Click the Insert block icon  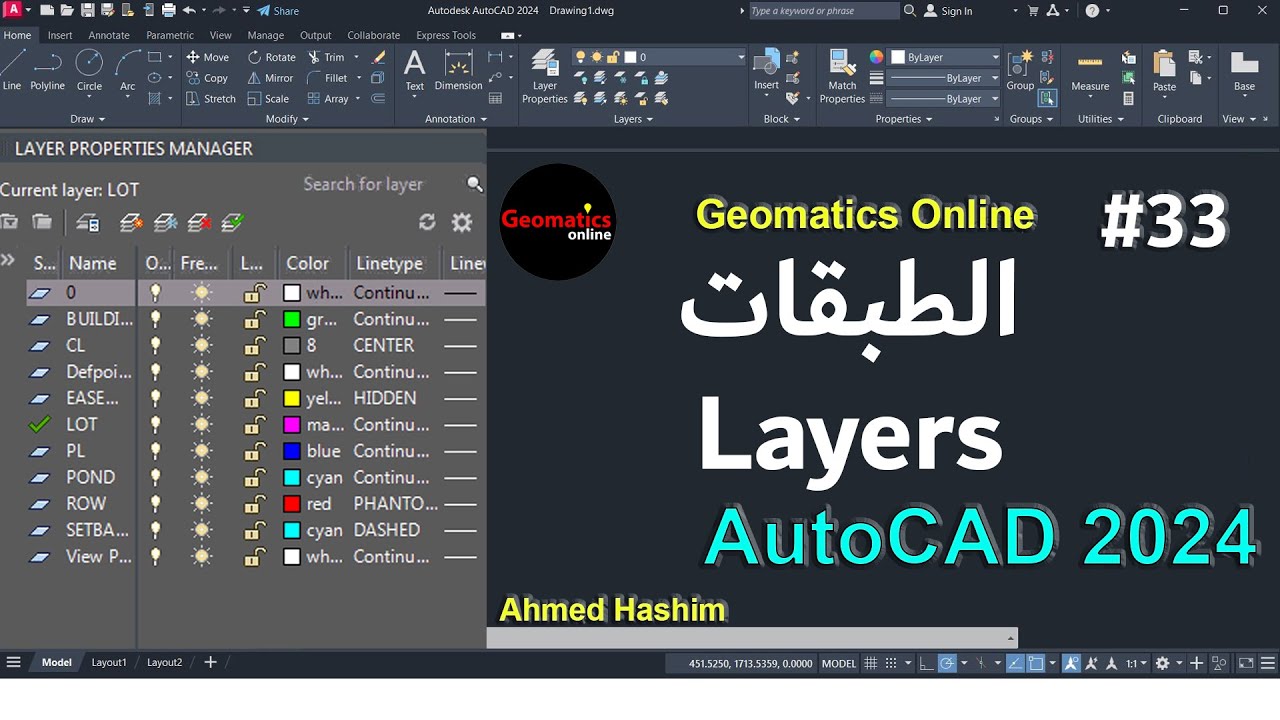click(x=766, y=70)
